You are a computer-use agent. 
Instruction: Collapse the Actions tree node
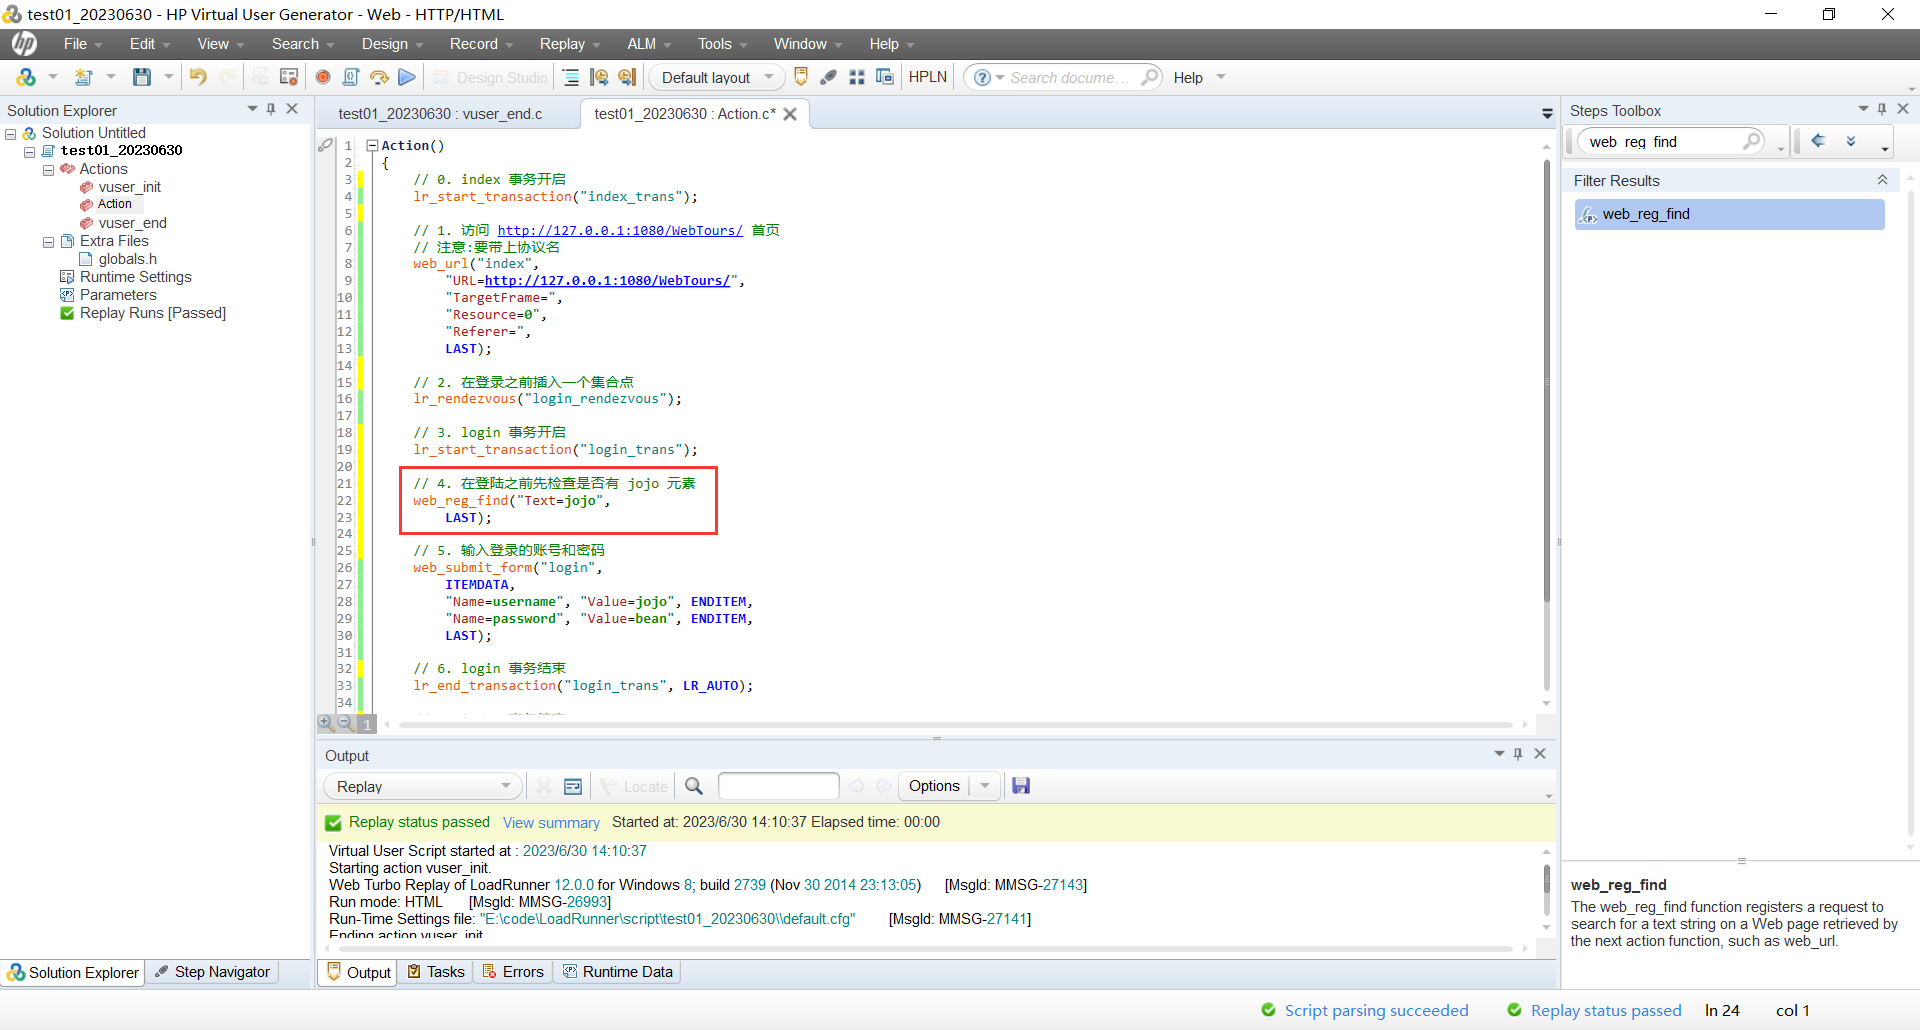pyautogui.click(x=48, y=170)
